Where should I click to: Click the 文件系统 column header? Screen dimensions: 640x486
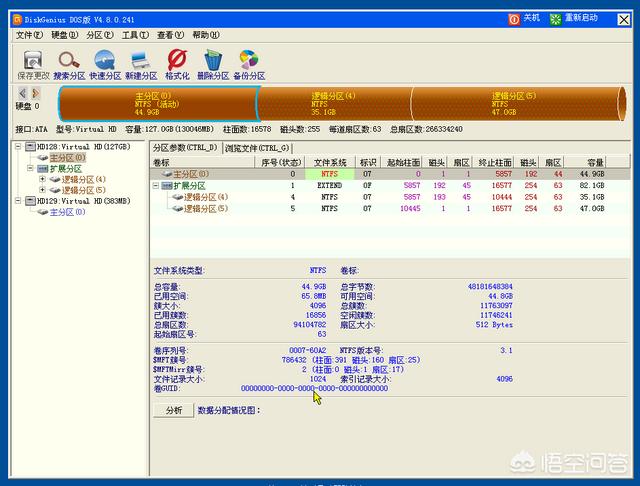330,162
